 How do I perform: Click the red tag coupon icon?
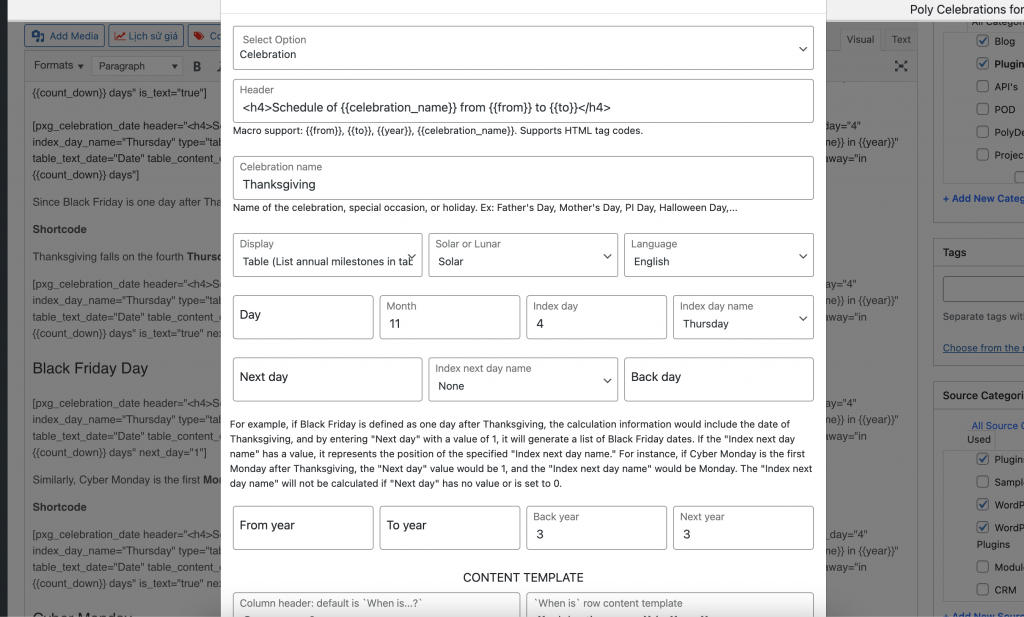point(200,35)
